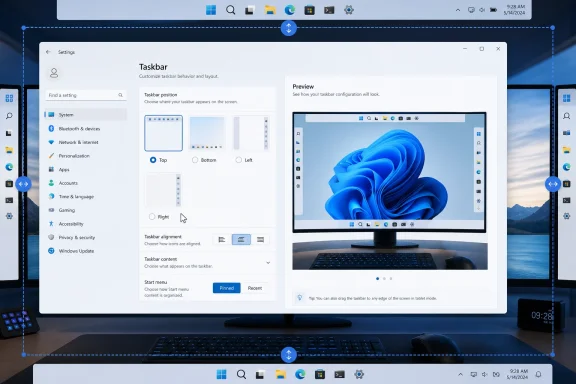Open Search on the bottom taskbar
This screenshot has width=576, height=384.
(241, 374)
